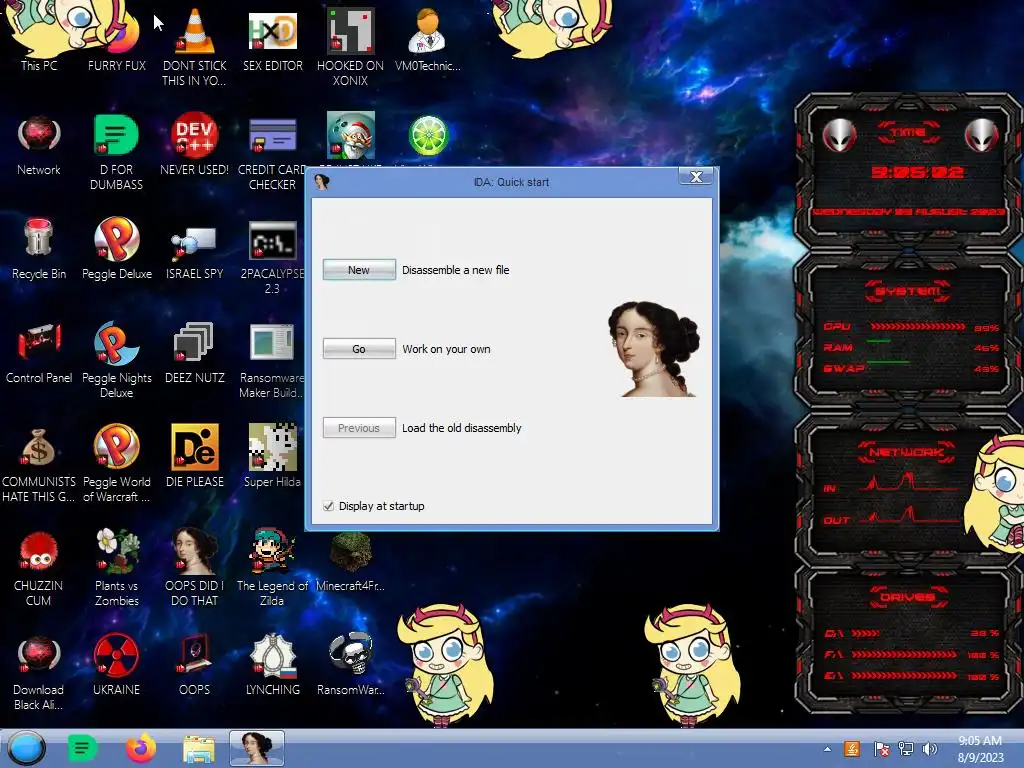Select the UKRAINE radiation icon

click(x=116, y=665)
